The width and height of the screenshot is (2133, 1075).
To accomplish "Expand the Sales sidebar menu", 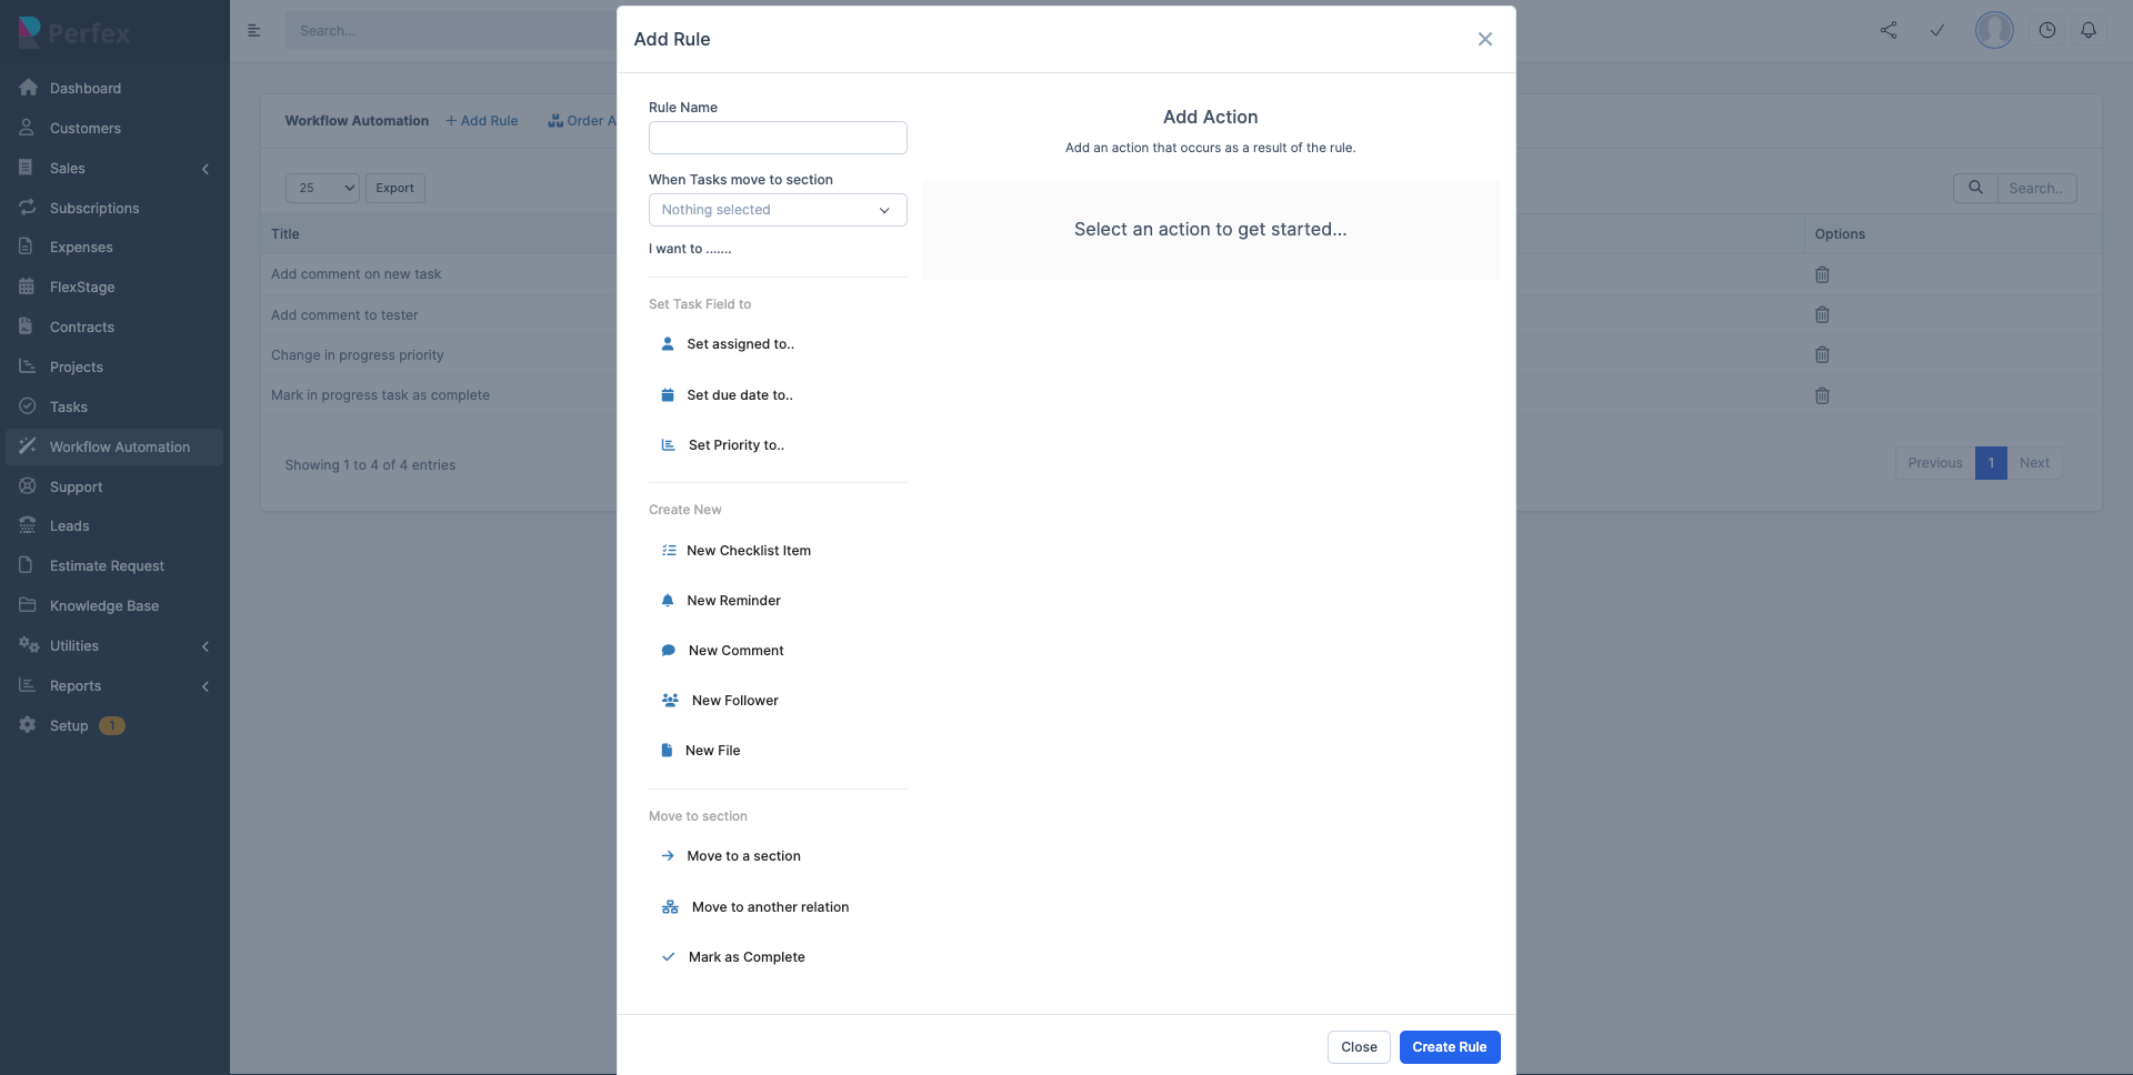I will pos(113,168).
